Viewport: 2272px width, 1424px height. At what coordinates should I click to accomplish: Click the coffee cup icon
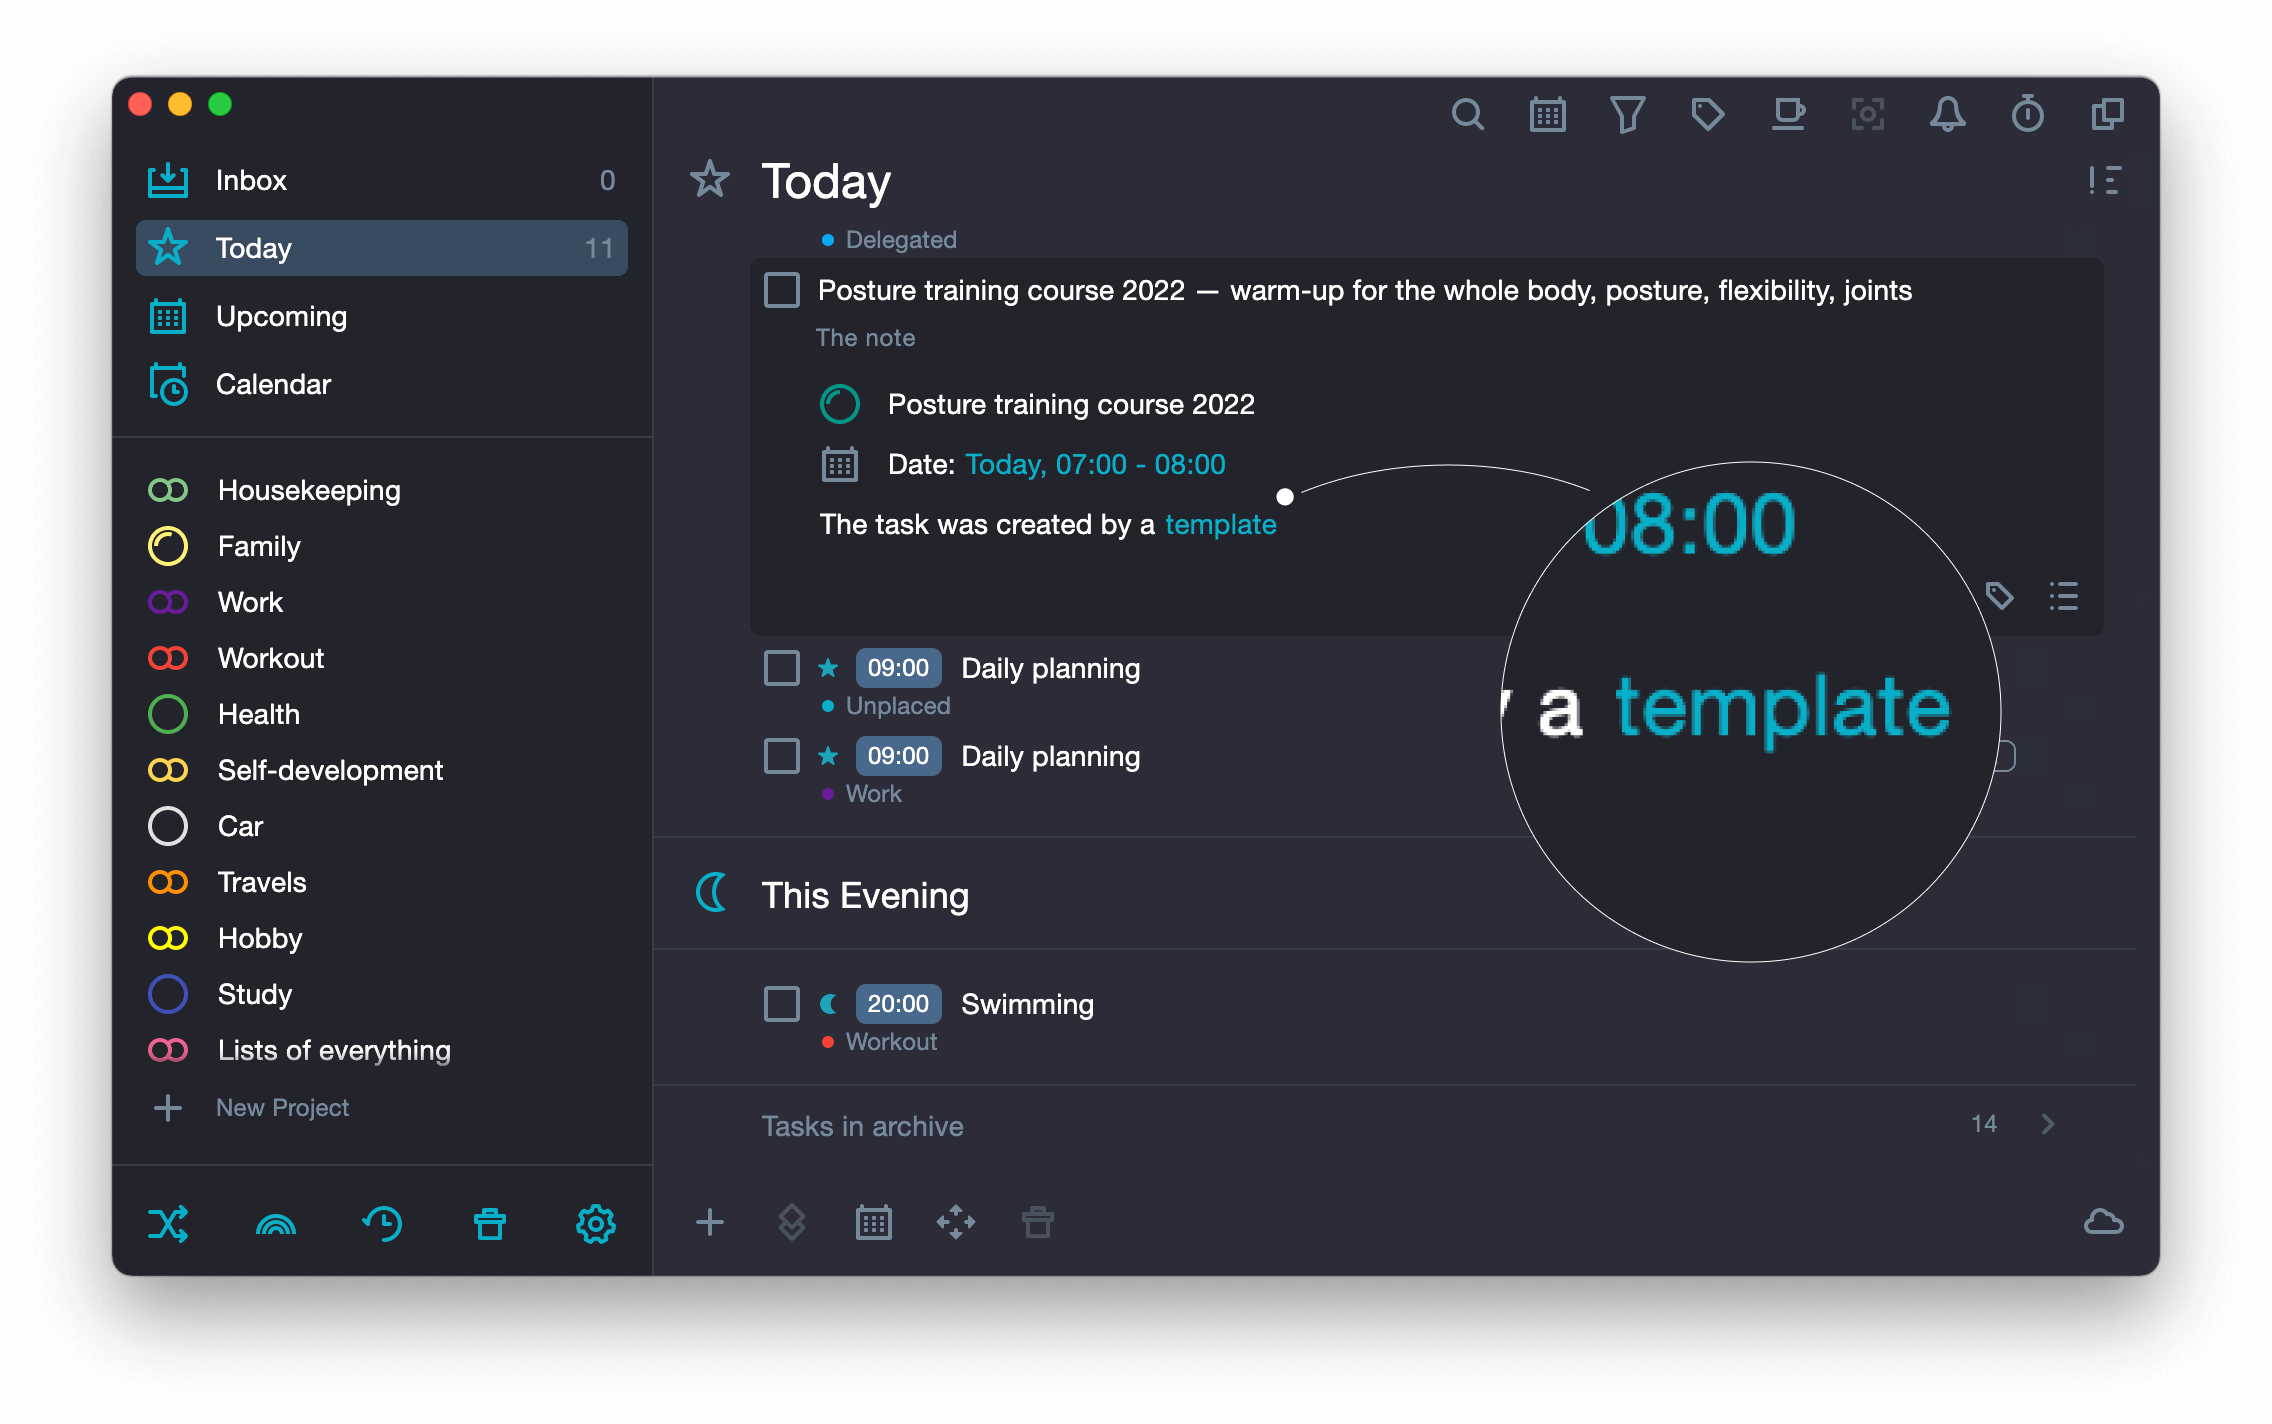point(1788,115)
